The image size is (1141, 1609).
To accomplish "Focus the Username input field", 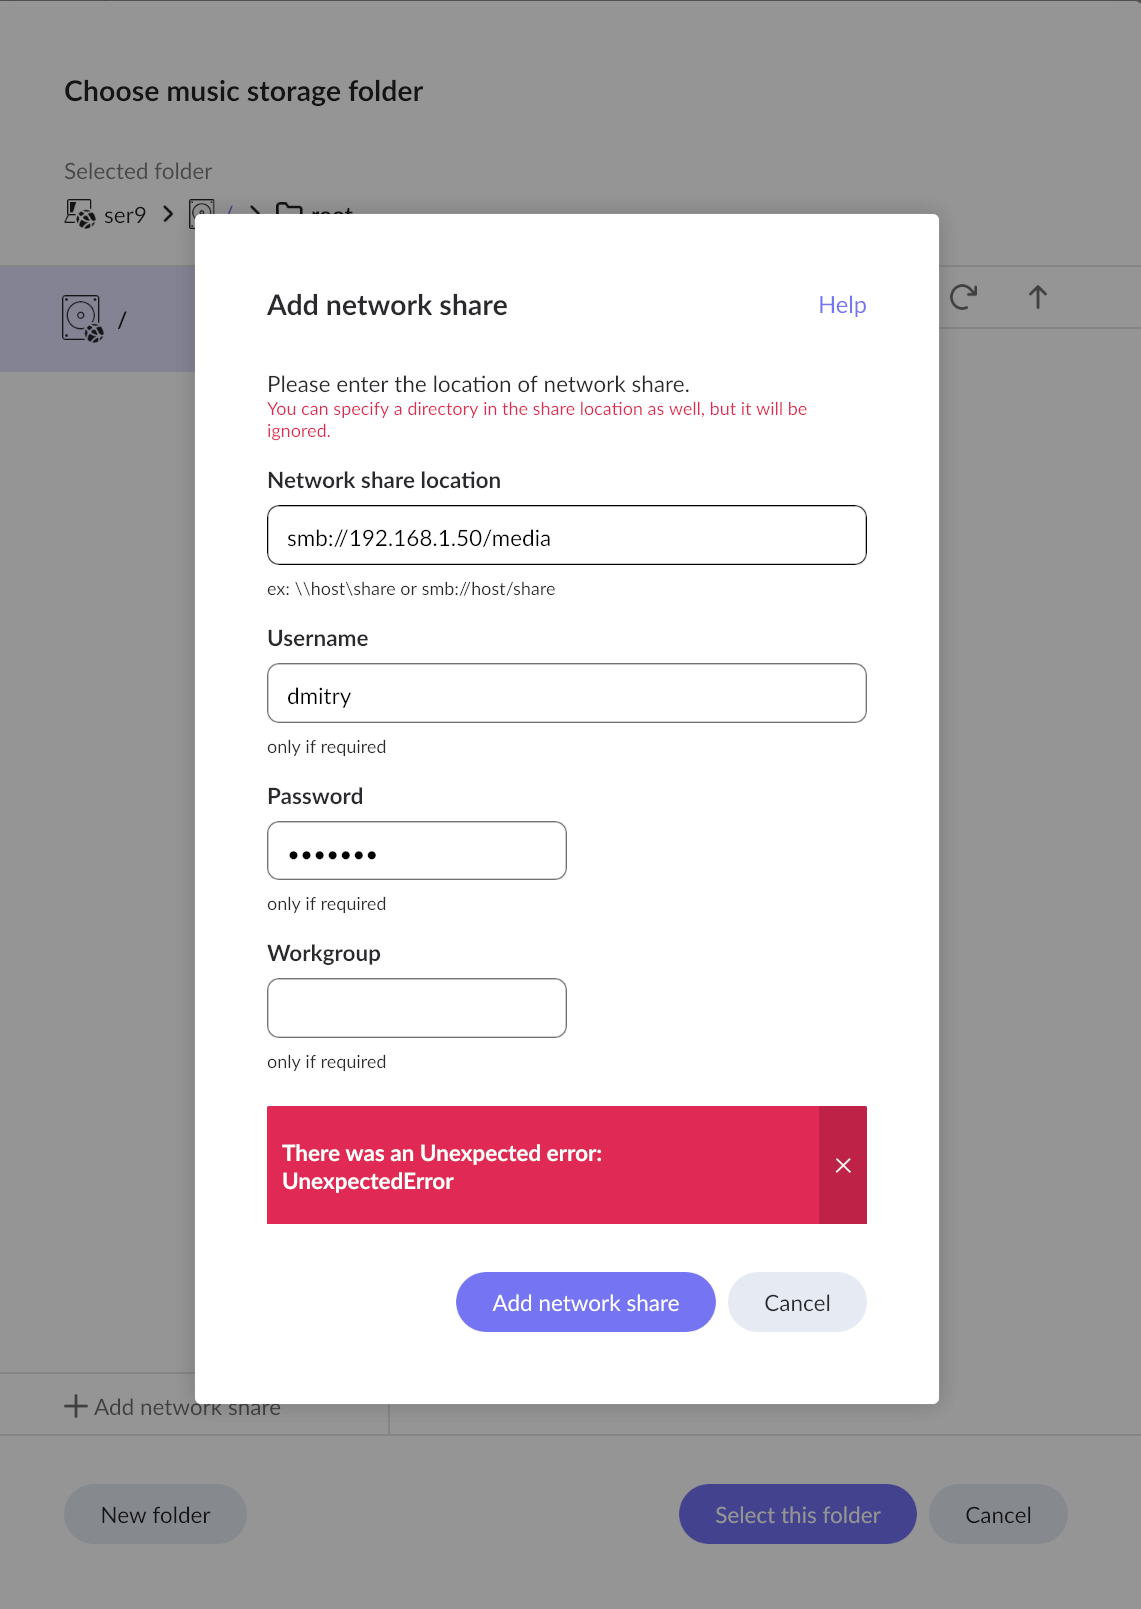I will click(566, 694).
